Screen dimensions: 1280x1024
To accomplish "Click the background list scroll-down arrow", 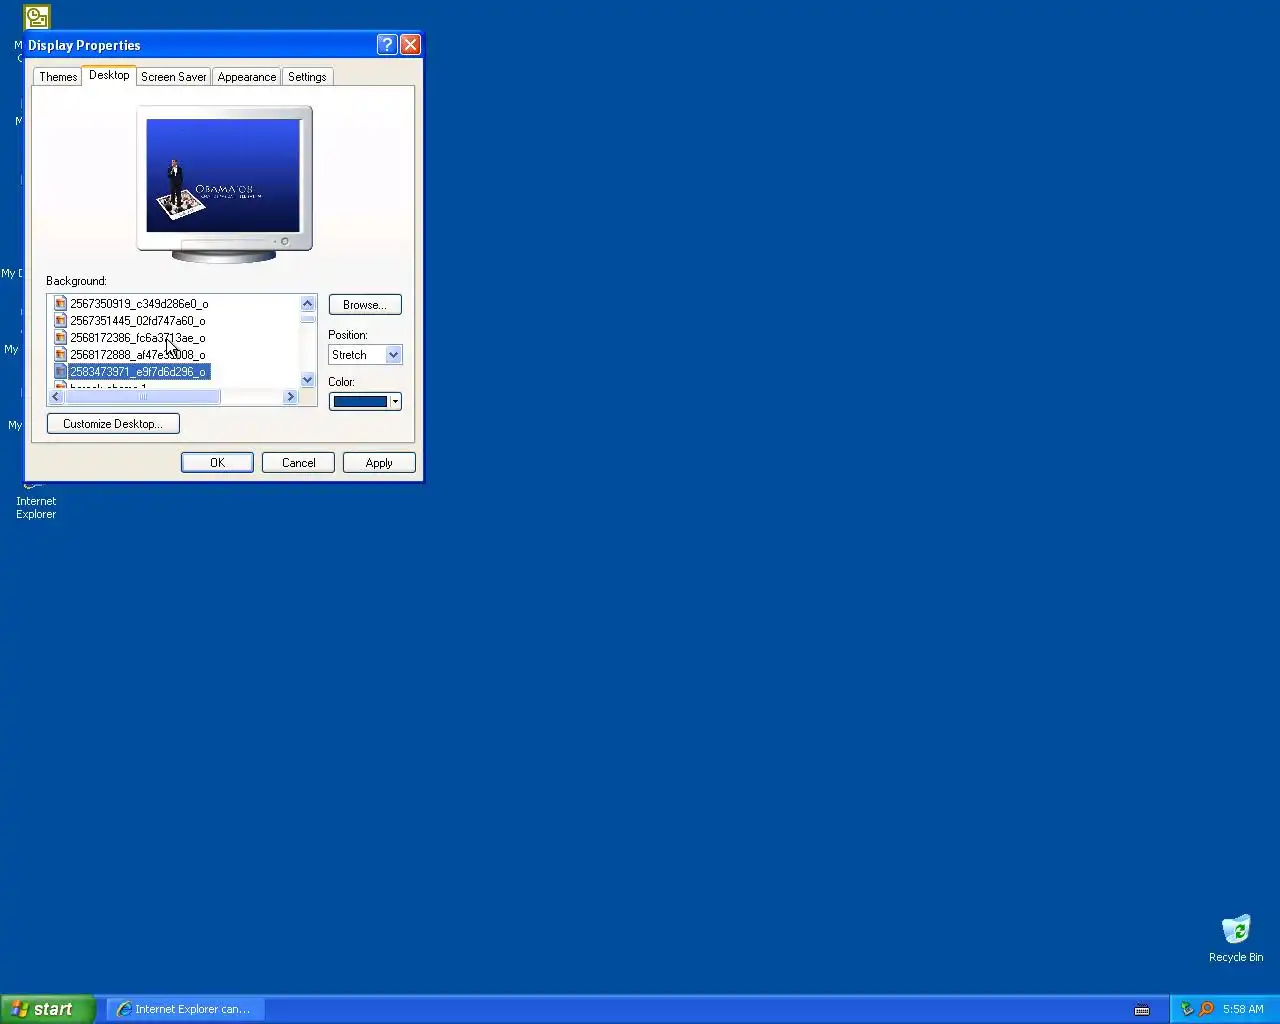I will point(307,380).
